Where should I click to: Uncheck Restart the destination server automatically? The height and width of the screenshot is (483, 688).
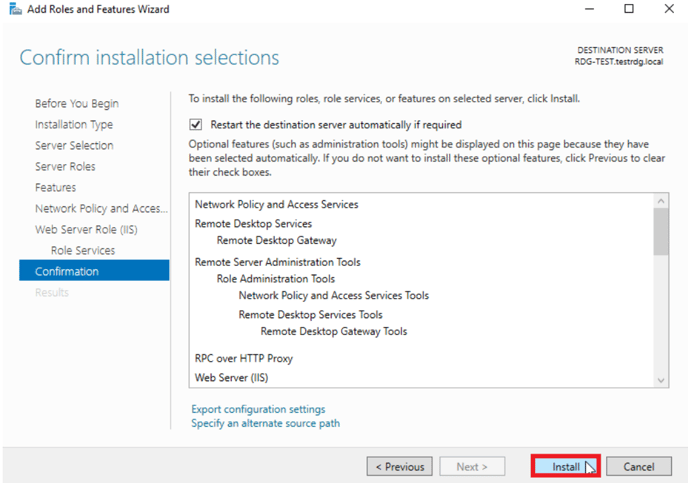[x=196, y=125]
